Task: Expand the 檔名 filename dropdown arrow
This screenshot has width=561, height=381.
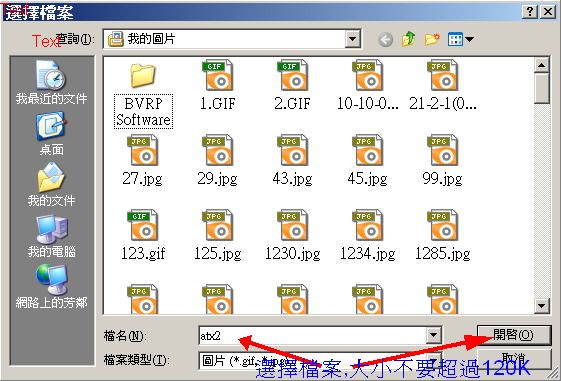Action: pyautogui.click(x=433, y=336)
